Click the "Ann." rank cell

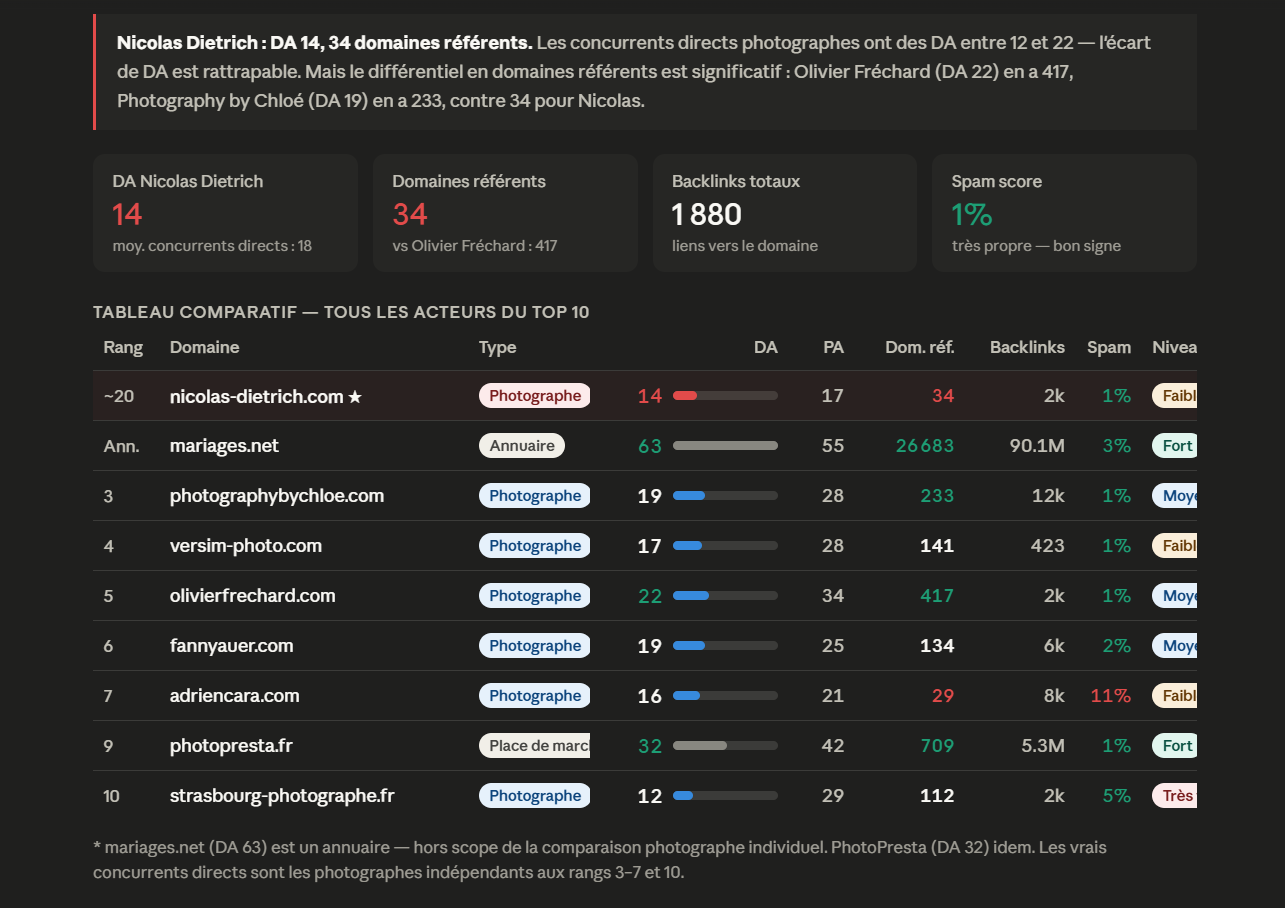(x=121, y=446)
